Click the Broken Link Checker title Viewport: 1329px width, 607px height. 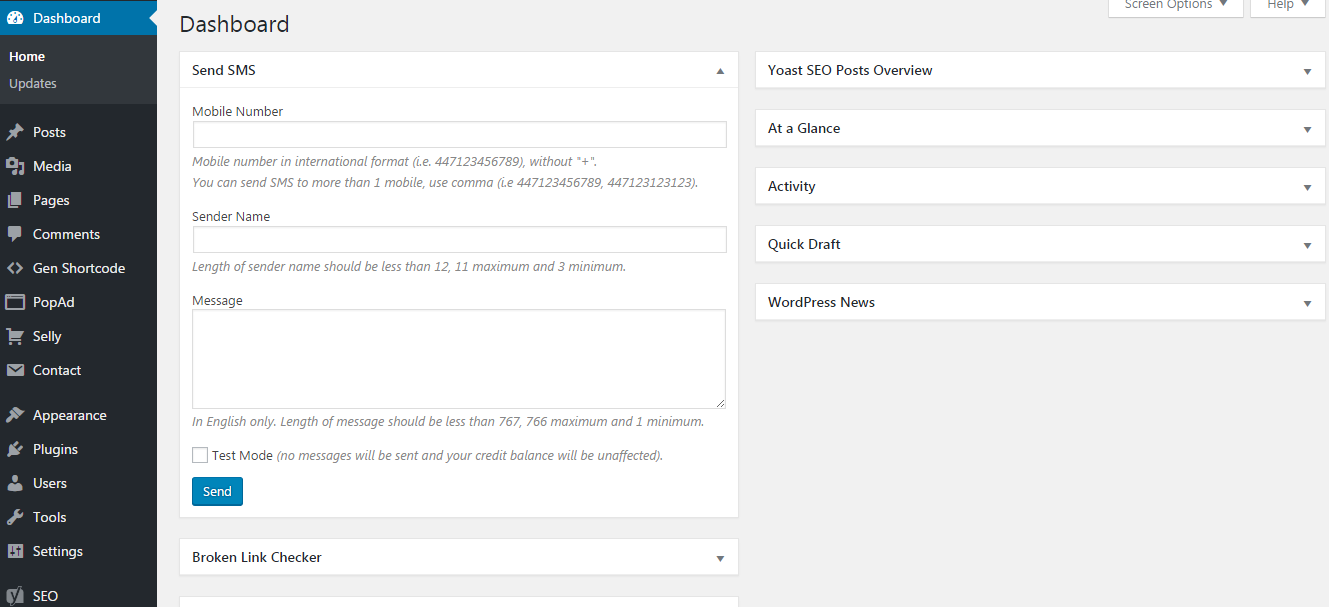[x=257, y=558]
